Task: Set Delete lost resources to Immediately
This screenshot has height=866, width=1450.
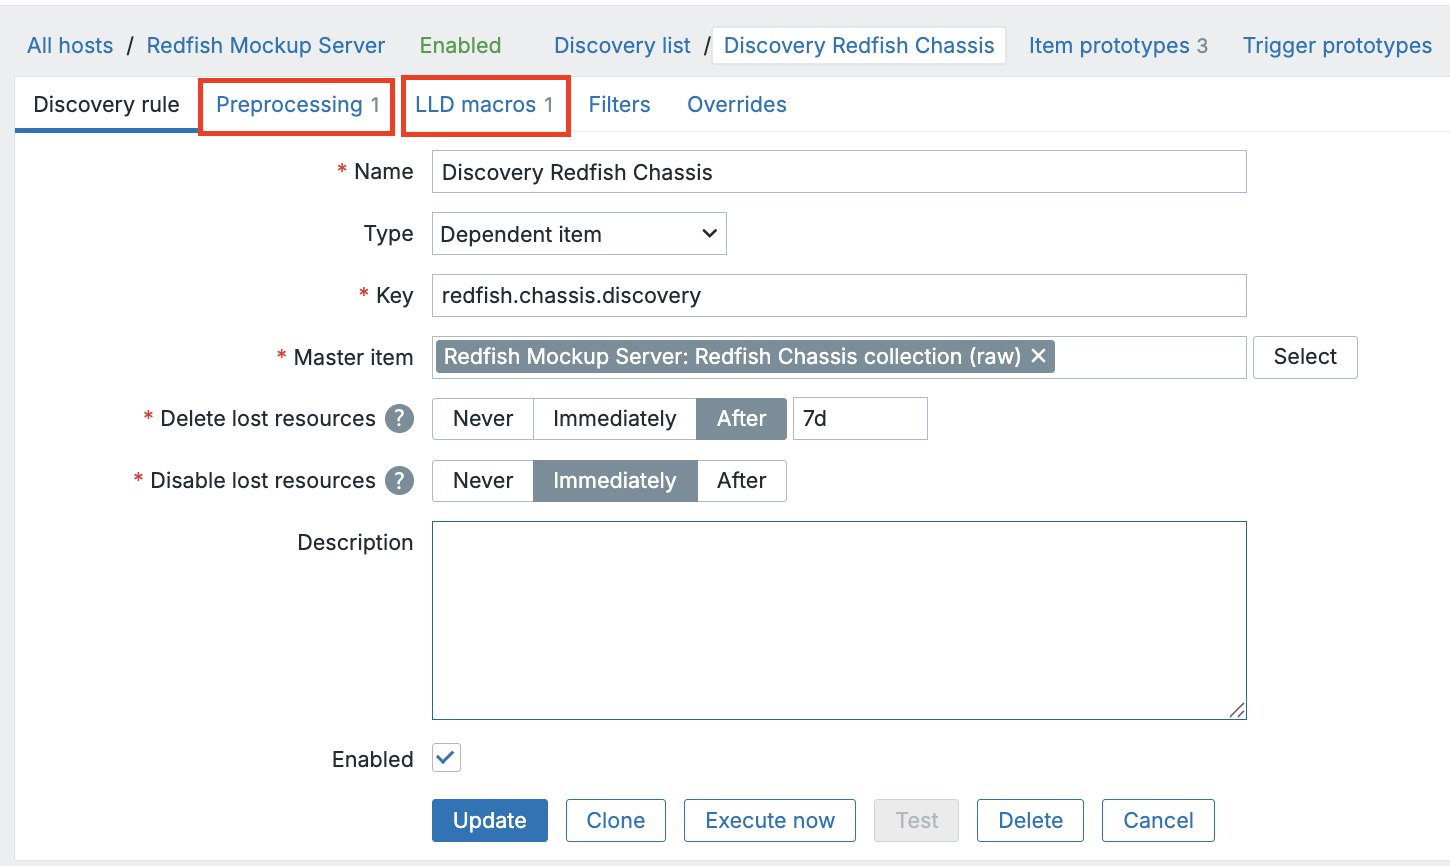Action: tap(614, 418)
